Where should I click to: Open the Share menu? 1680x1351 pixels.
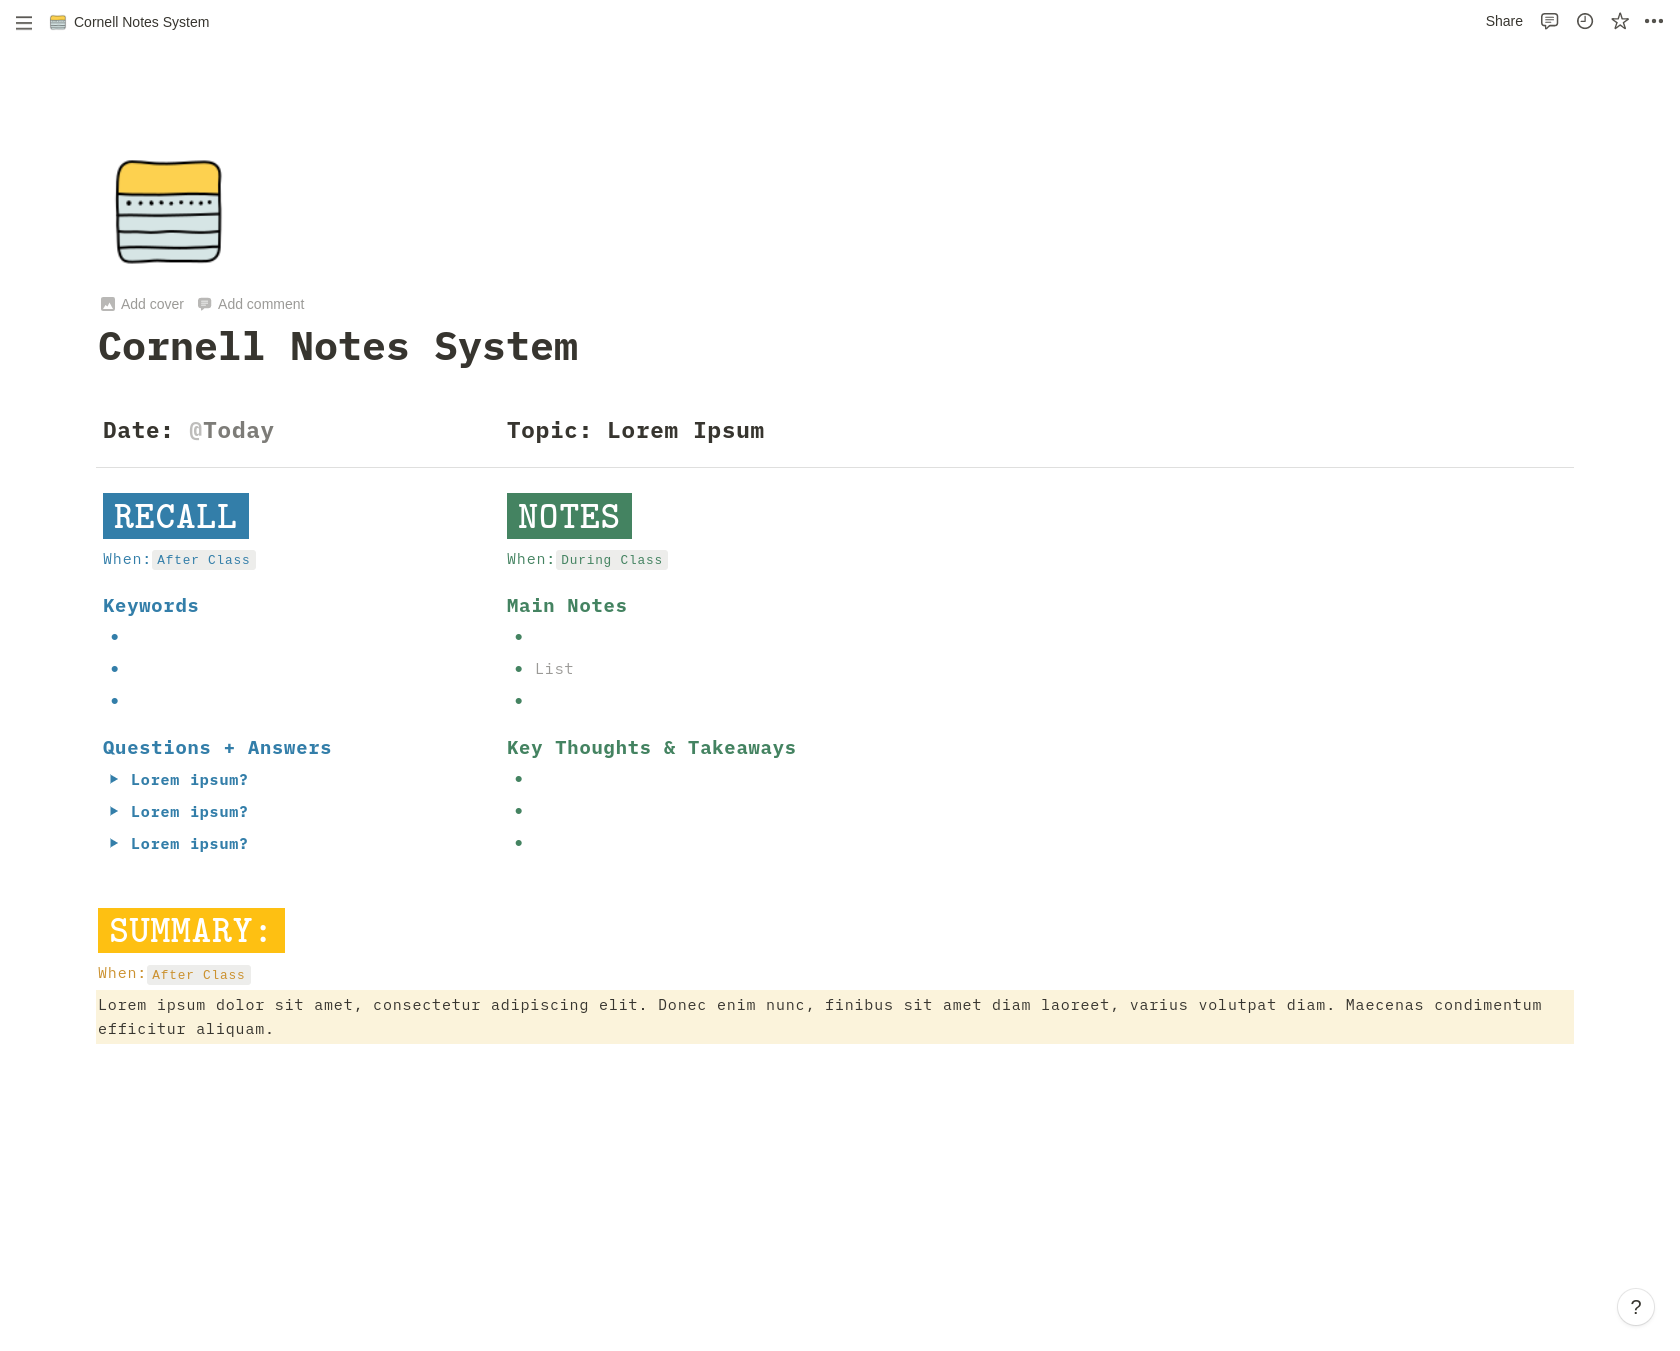pyautogui.click(x=1504, y=21)
